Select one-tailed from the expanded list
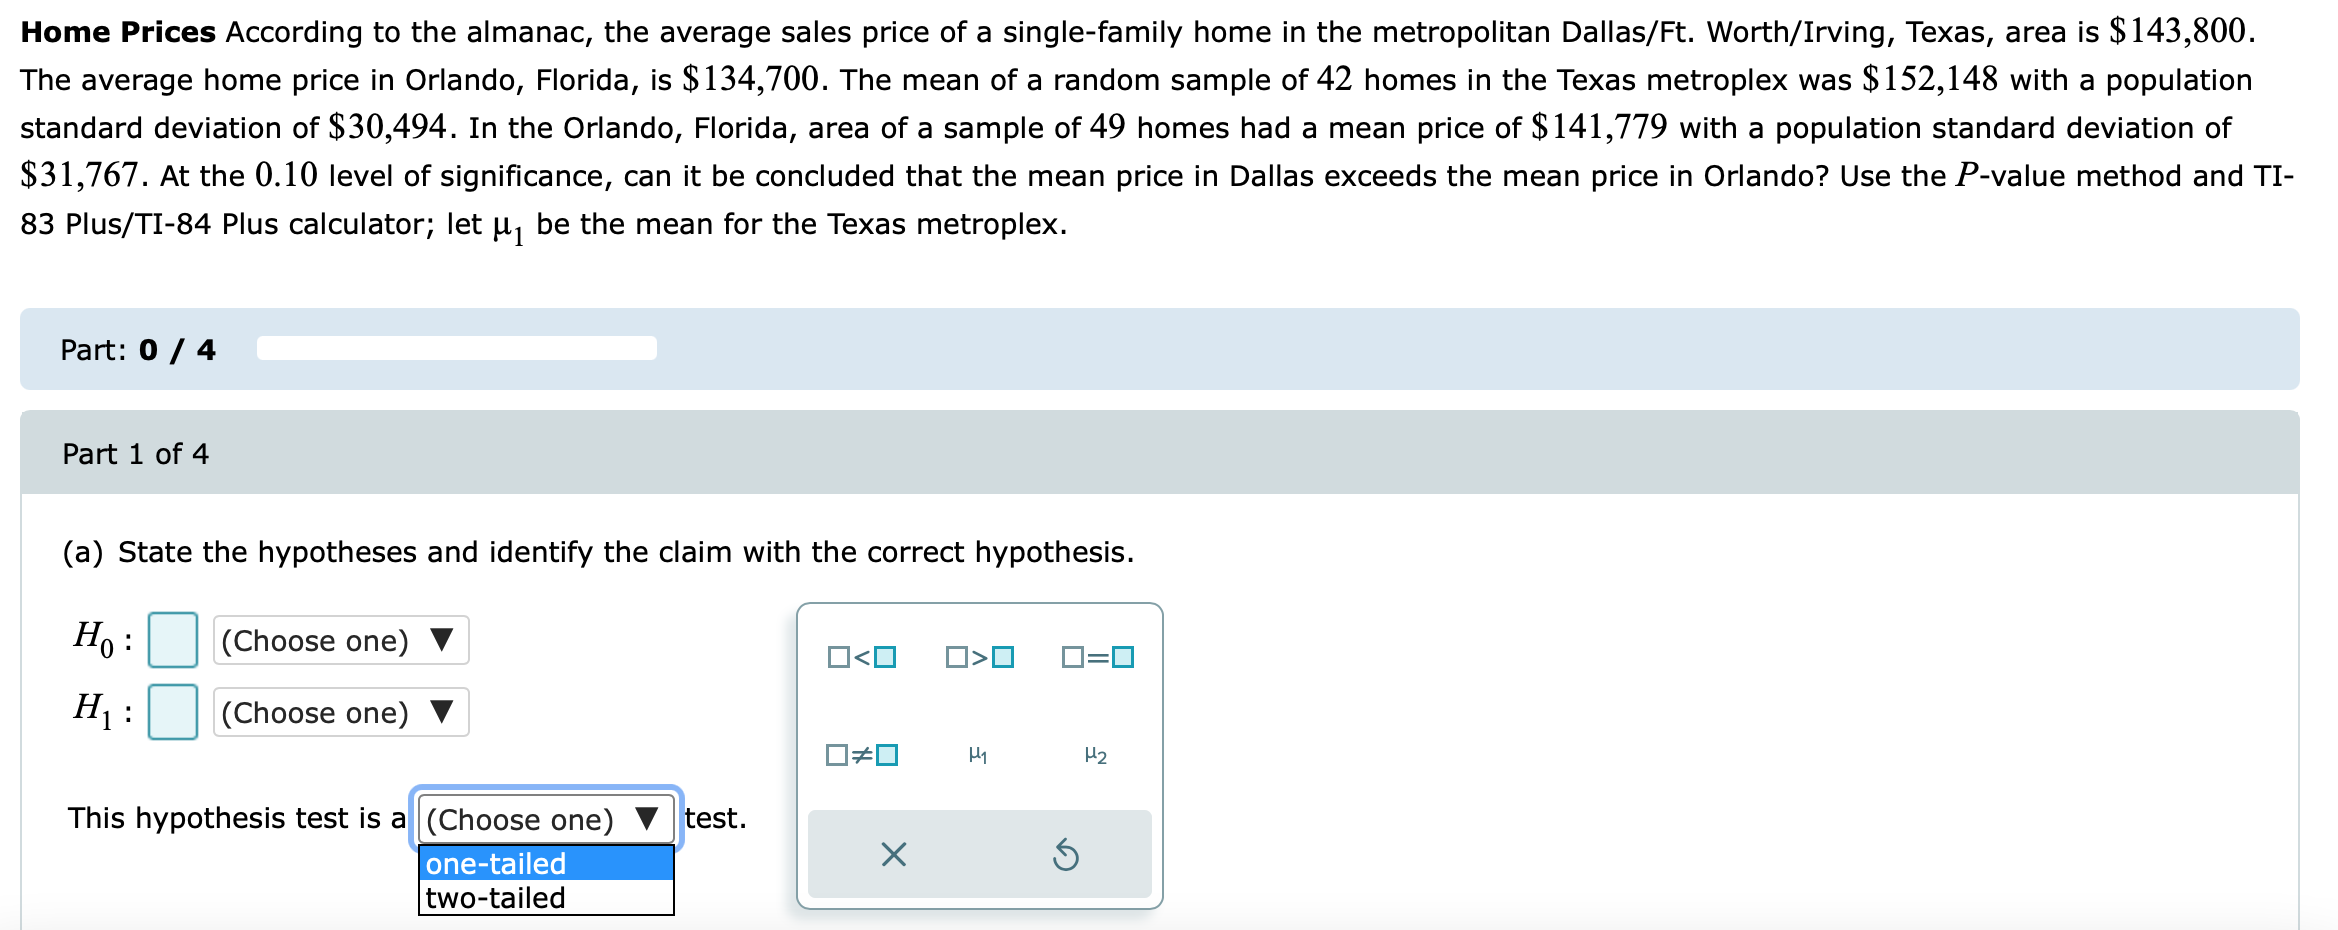The width and height of the screenshot is (2338, 930). (x=546, y=862)
